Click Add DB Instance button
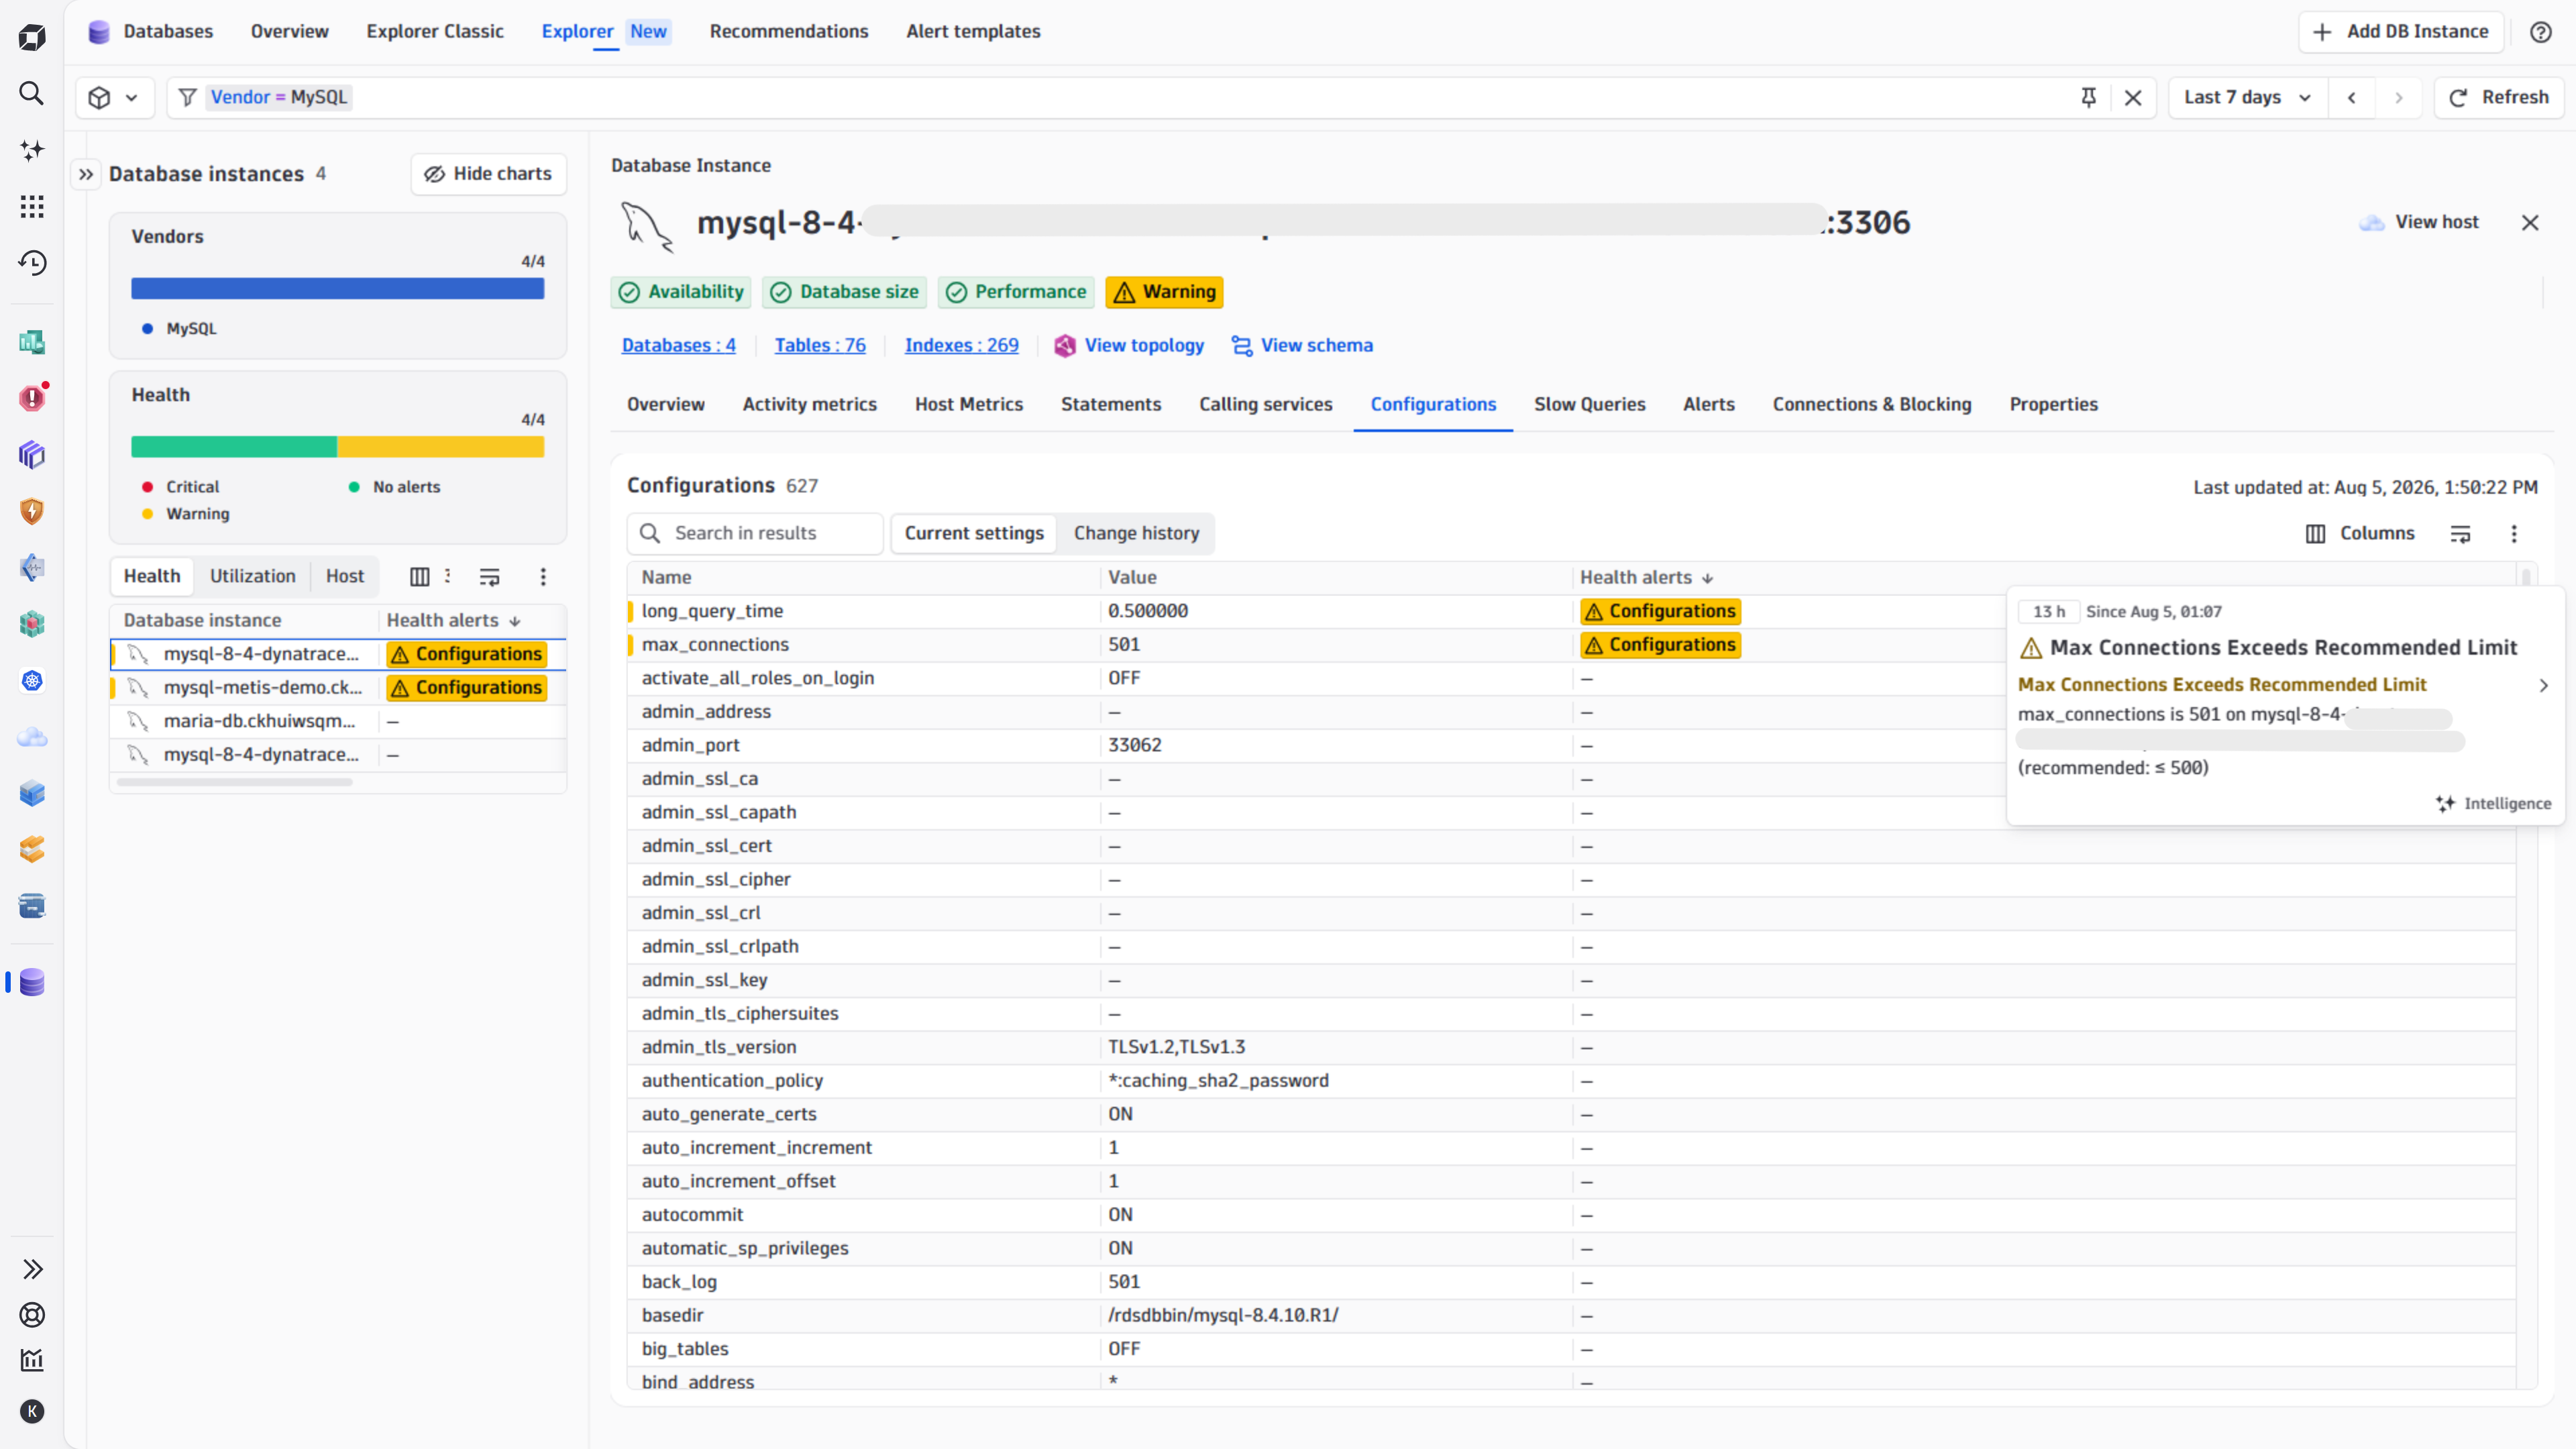Screen dimensions: 2576x1449 (x=2401, y=32)
